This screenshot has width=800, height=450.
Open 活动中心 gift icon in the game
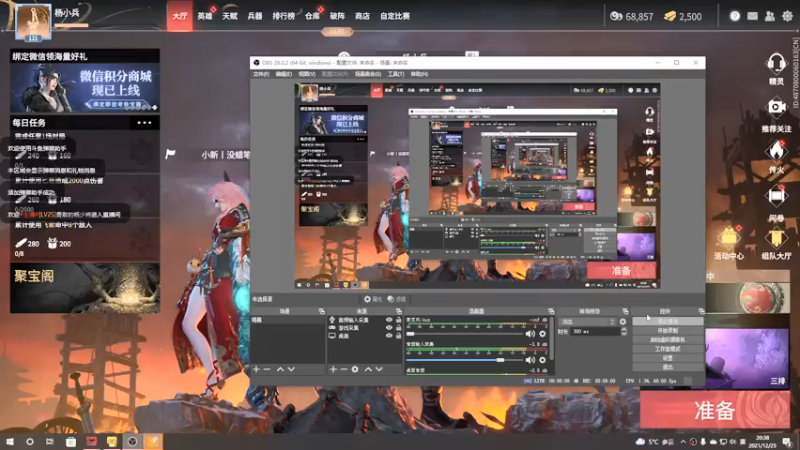[729, 238]
